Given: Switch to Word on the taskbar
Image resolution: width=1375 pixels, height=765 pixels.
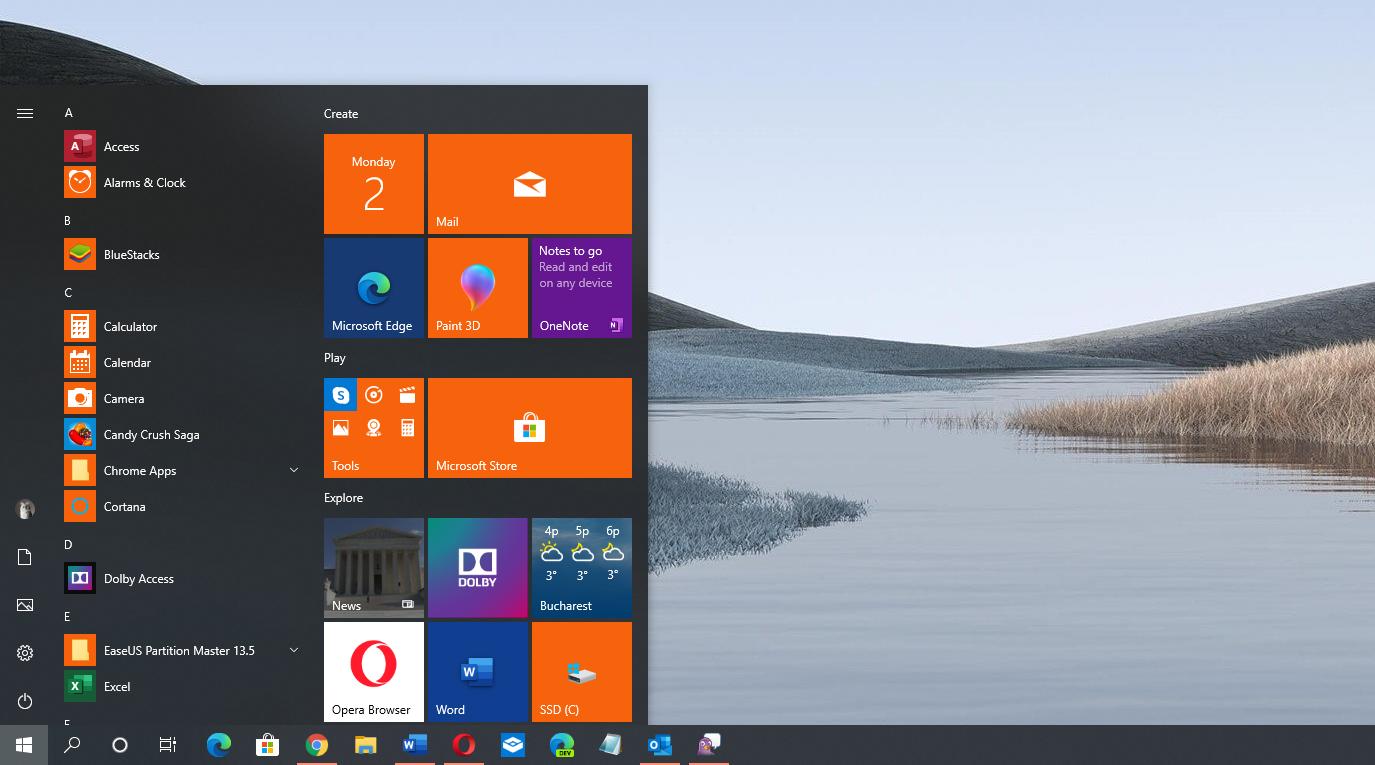Looking at the screenshot, I should pyautogui.click(x=414, y=745).
